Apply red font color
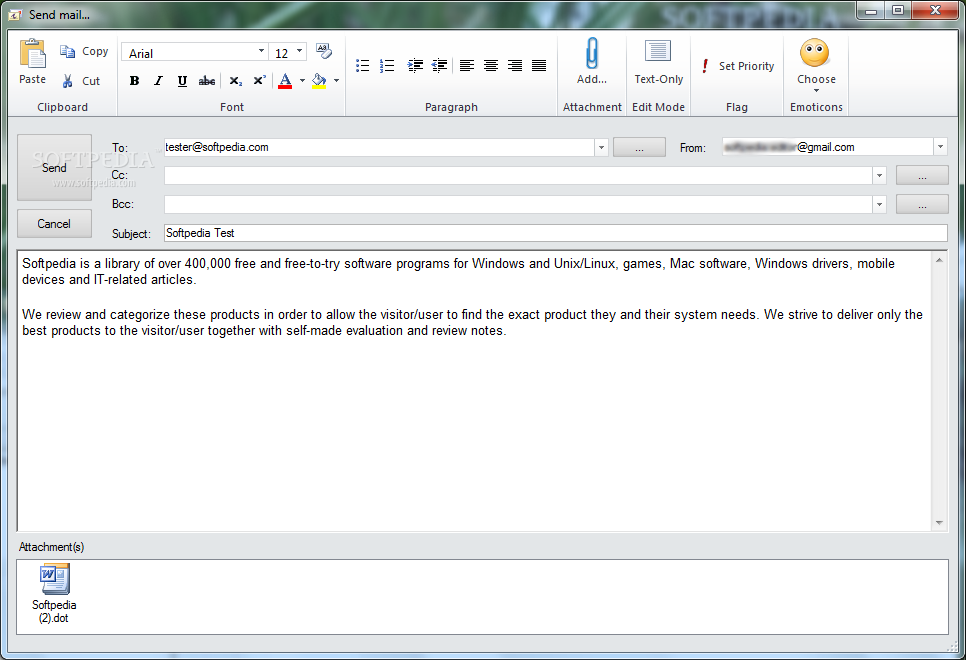The height and width of the screenshot is (660, 966). tap(285, 81)
